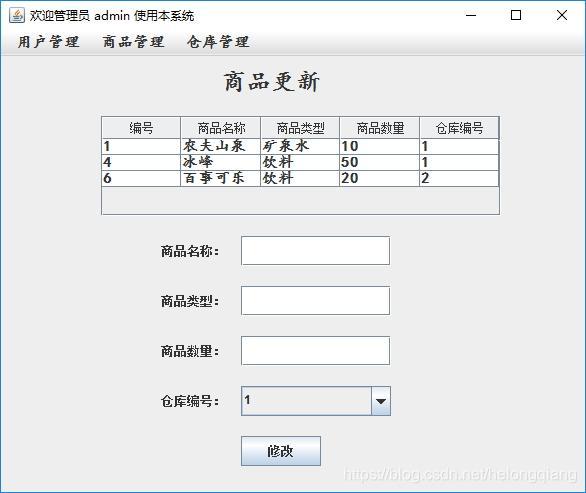Click the 商品类型 column header
This screenshot has height=493, width=586.
(x=300, y=128)
